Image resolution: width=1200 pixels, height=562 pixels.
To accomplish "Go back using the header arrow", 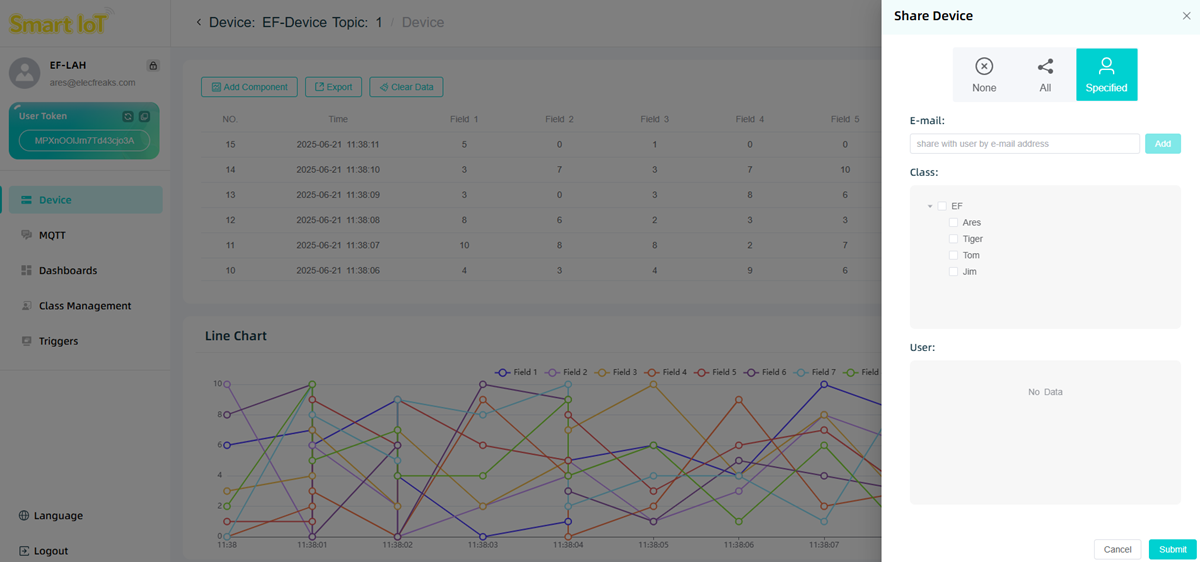I will tap(198, 22).
